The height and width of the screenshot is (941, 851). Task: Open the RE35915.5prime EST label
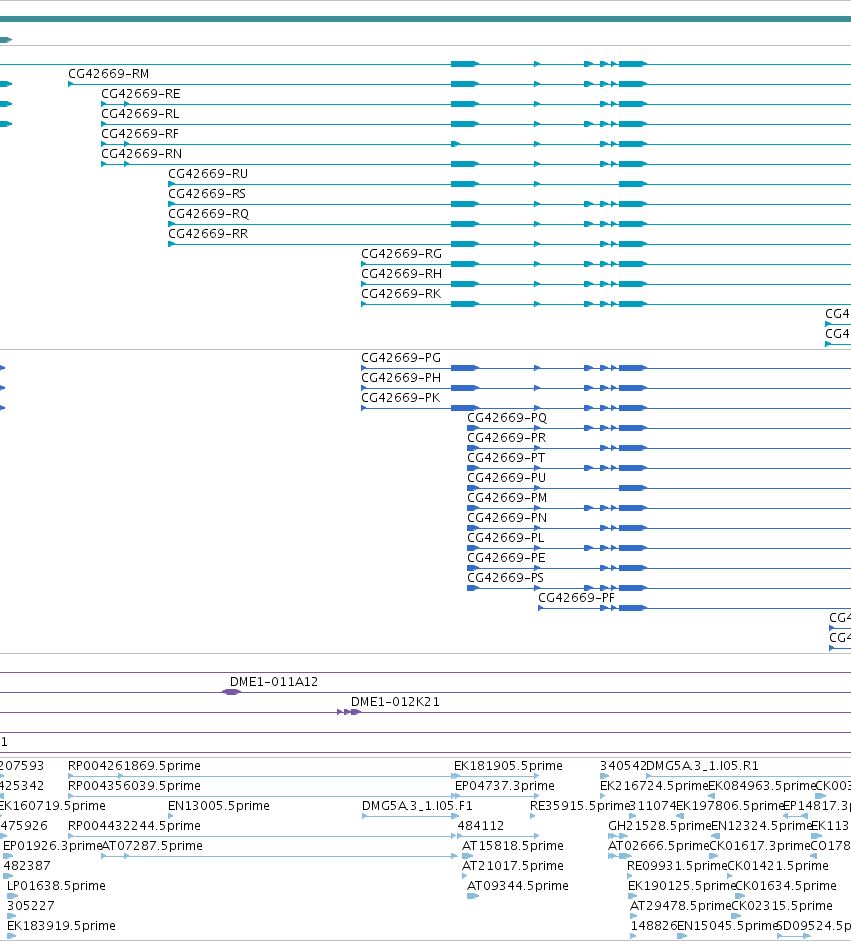click(x=579, y=805)
